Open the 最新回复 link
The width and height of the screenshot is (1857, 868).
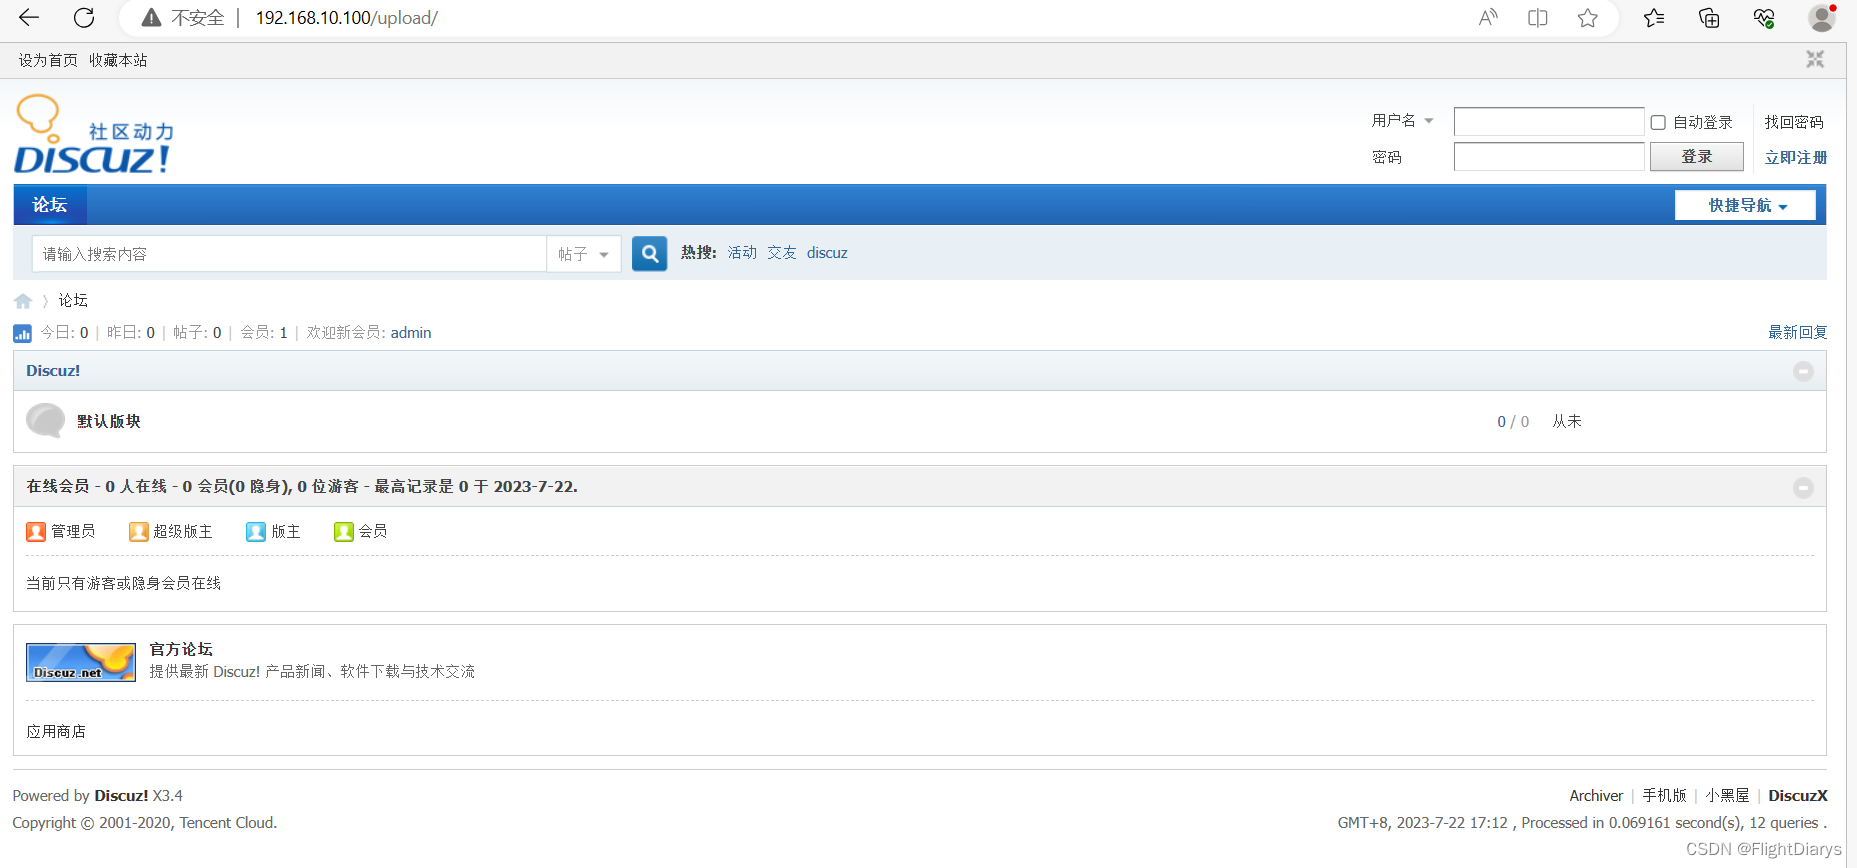(x=1797, y=332)
